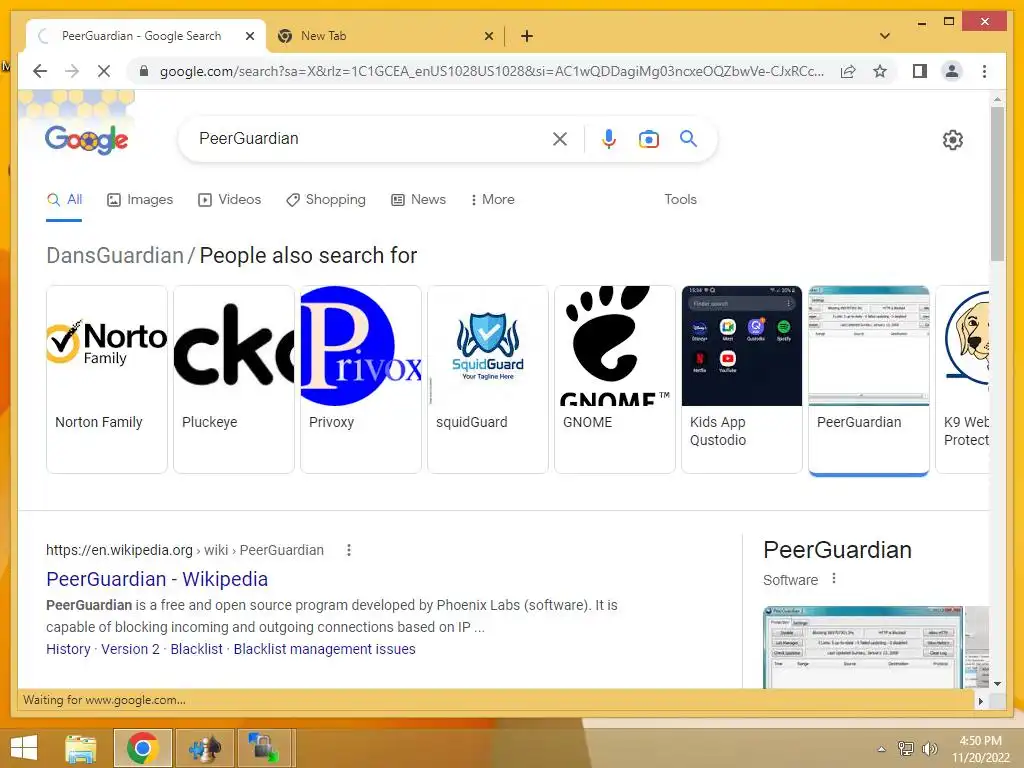This screenshot has width=1024, height=768.
Task: Click Chrome icon in taskbar
Action: tap(143, 748)
